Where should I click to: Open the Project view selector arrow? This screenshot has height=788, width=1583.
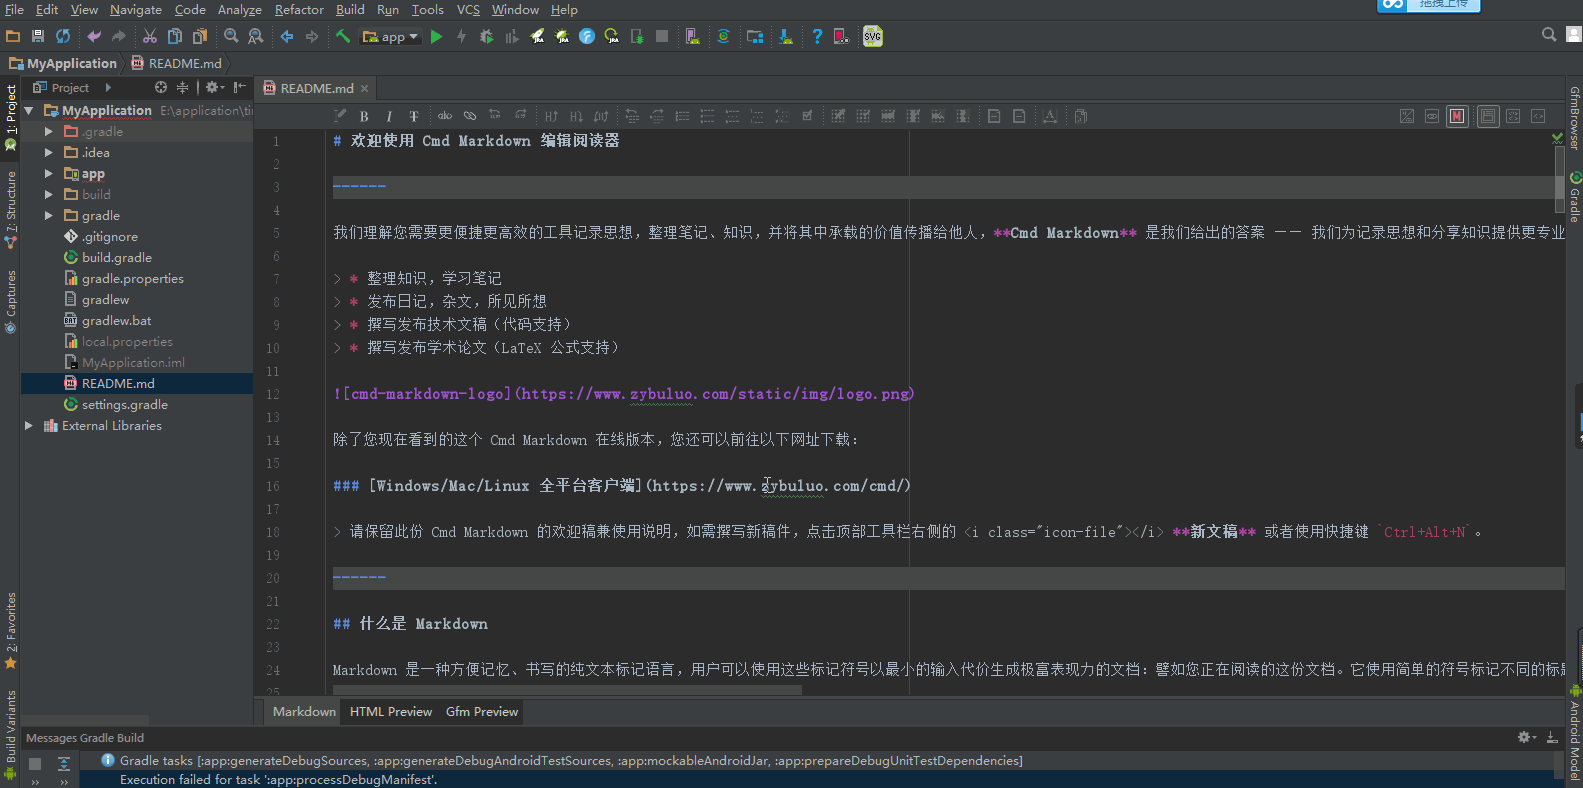pos(108,87)
